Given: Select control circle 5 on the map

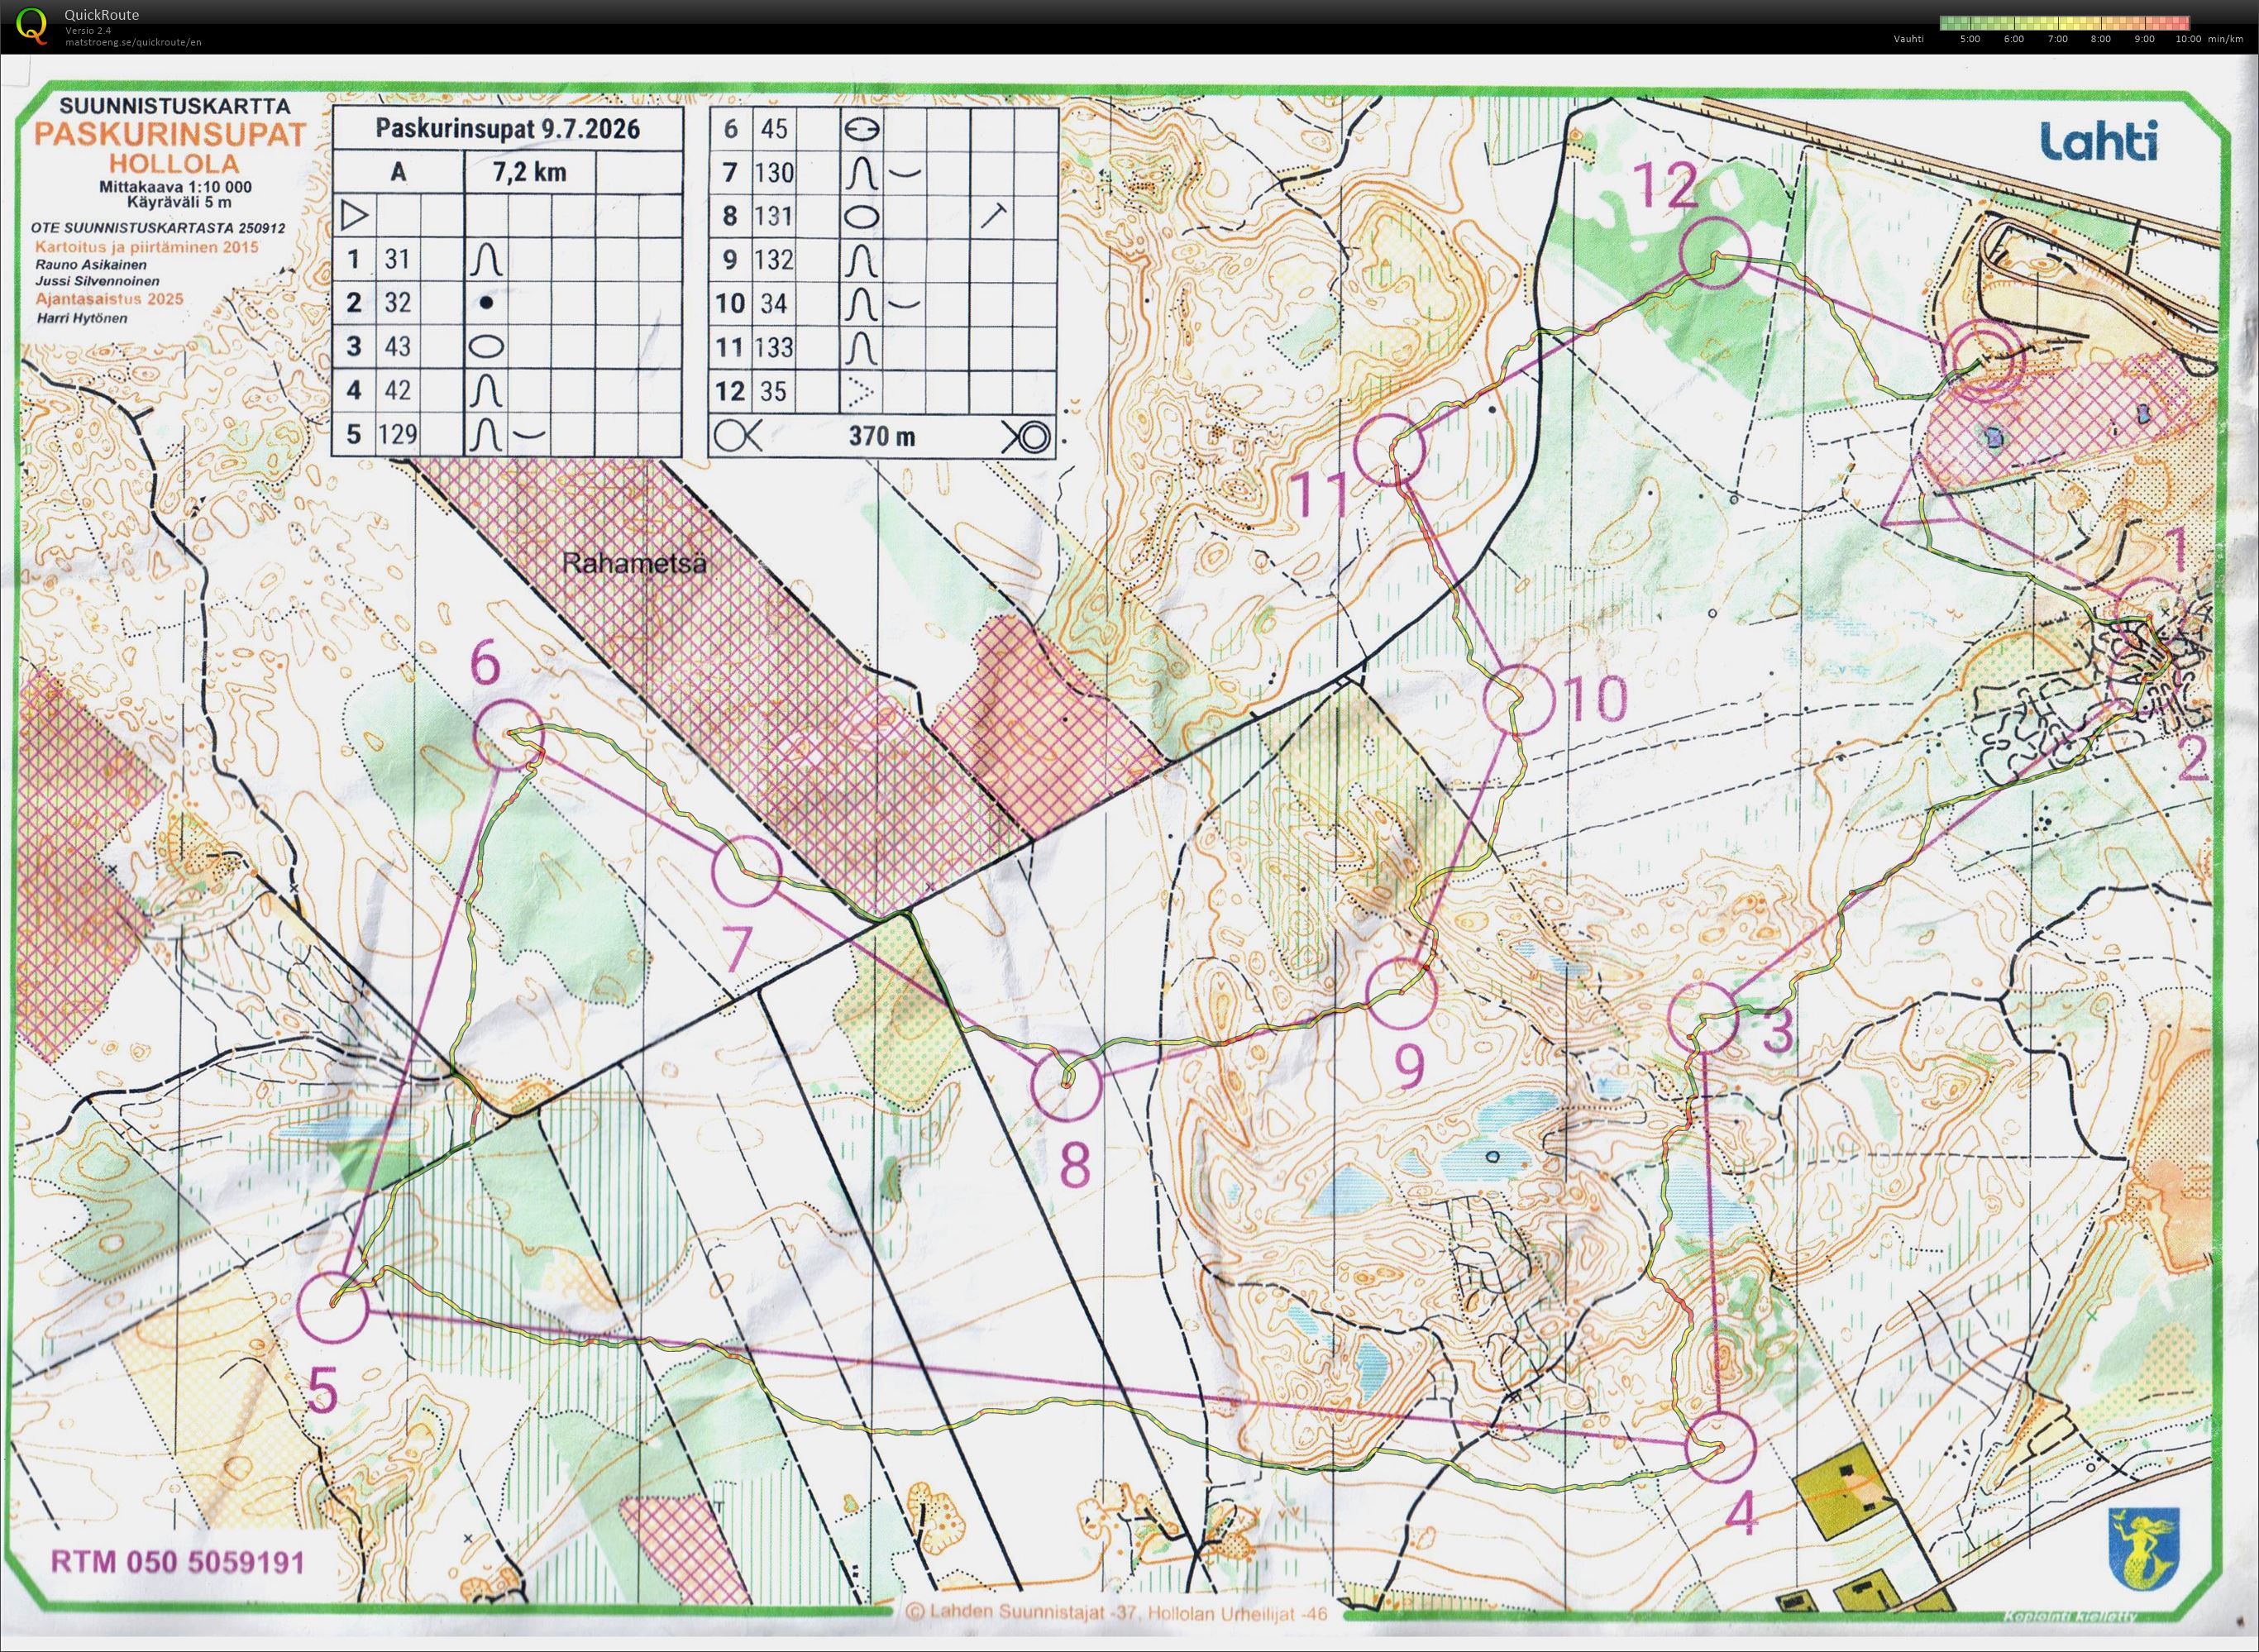Looking at the screenshot, I should pos(334,1307).
